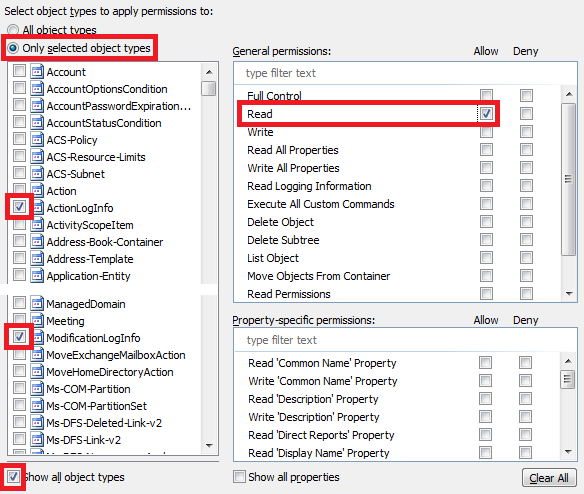Click the Ms-DFS-Link-v2 object type icon

point(37,439)
